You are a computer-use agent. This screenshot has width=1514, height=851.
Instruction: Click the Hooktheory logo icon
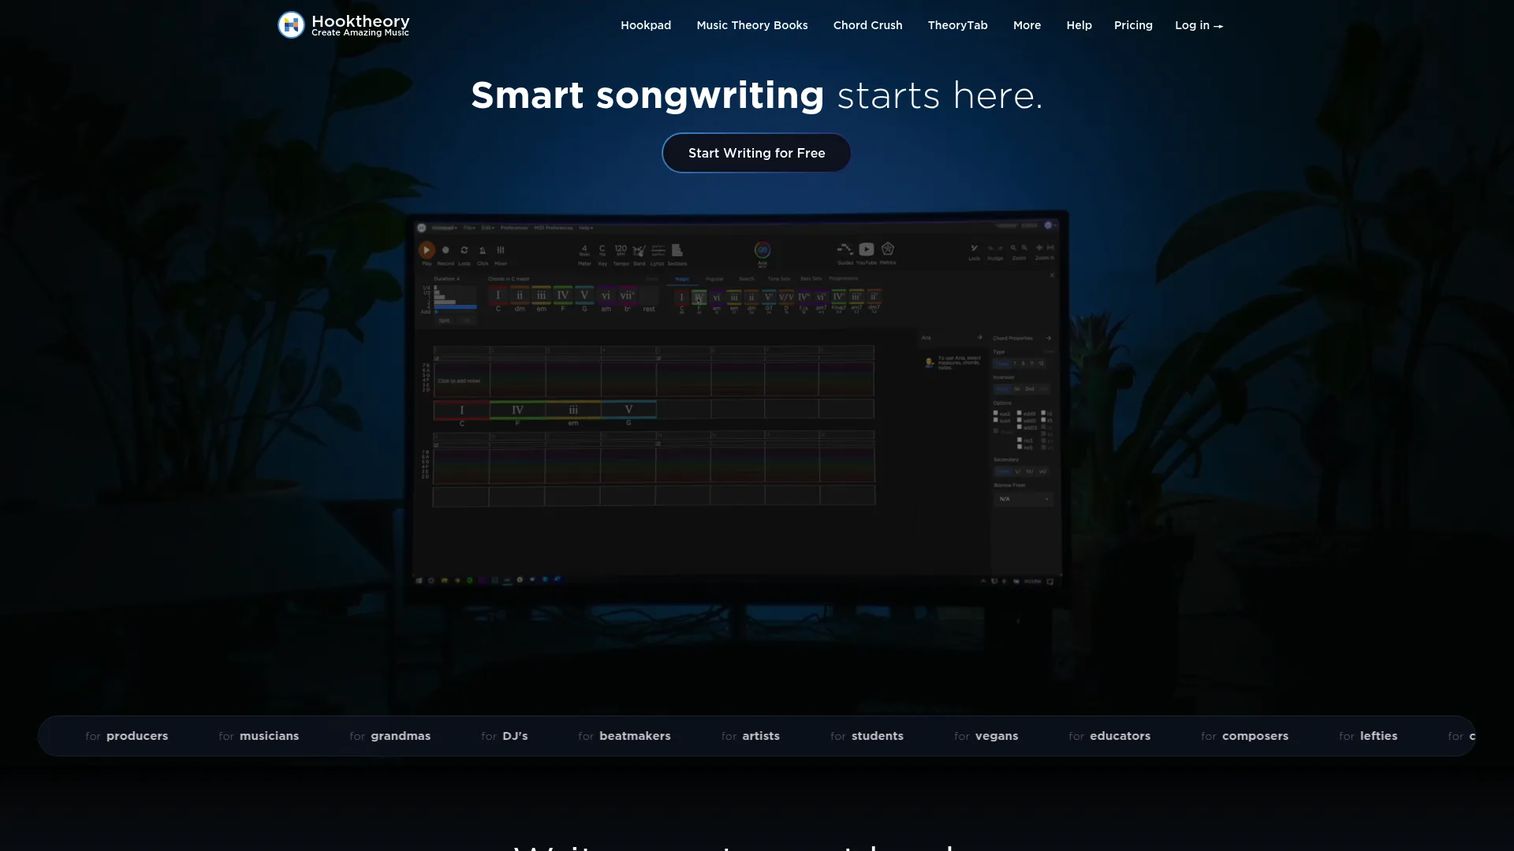pos(291,25)
